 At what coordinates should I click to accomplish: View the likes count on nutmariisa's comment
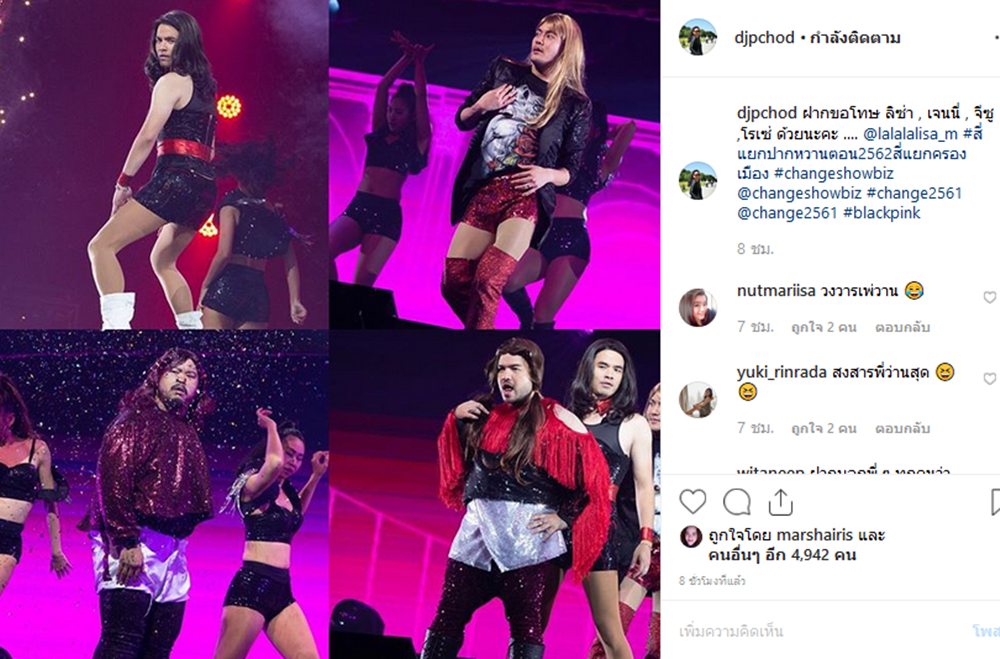pyautogui.click(x=823, y=327)
